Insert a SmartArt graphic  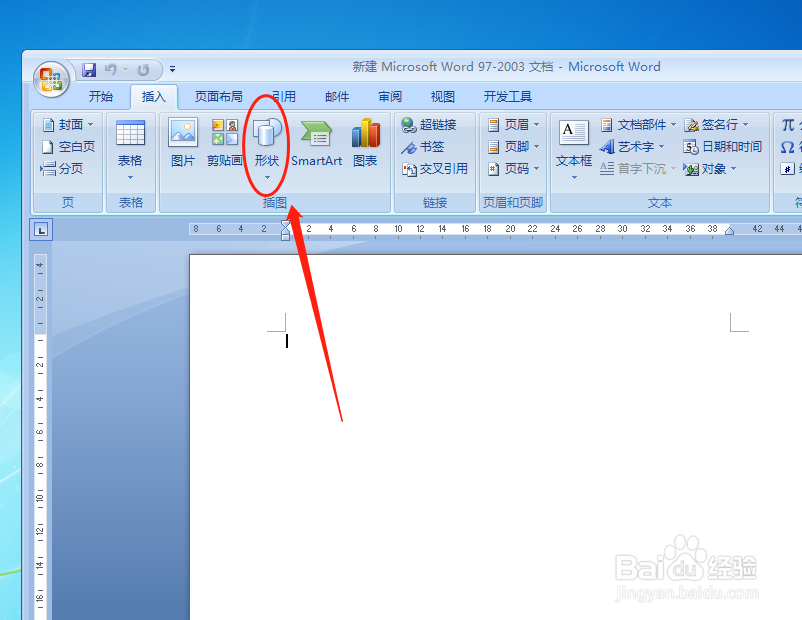[x=316, y=143]
